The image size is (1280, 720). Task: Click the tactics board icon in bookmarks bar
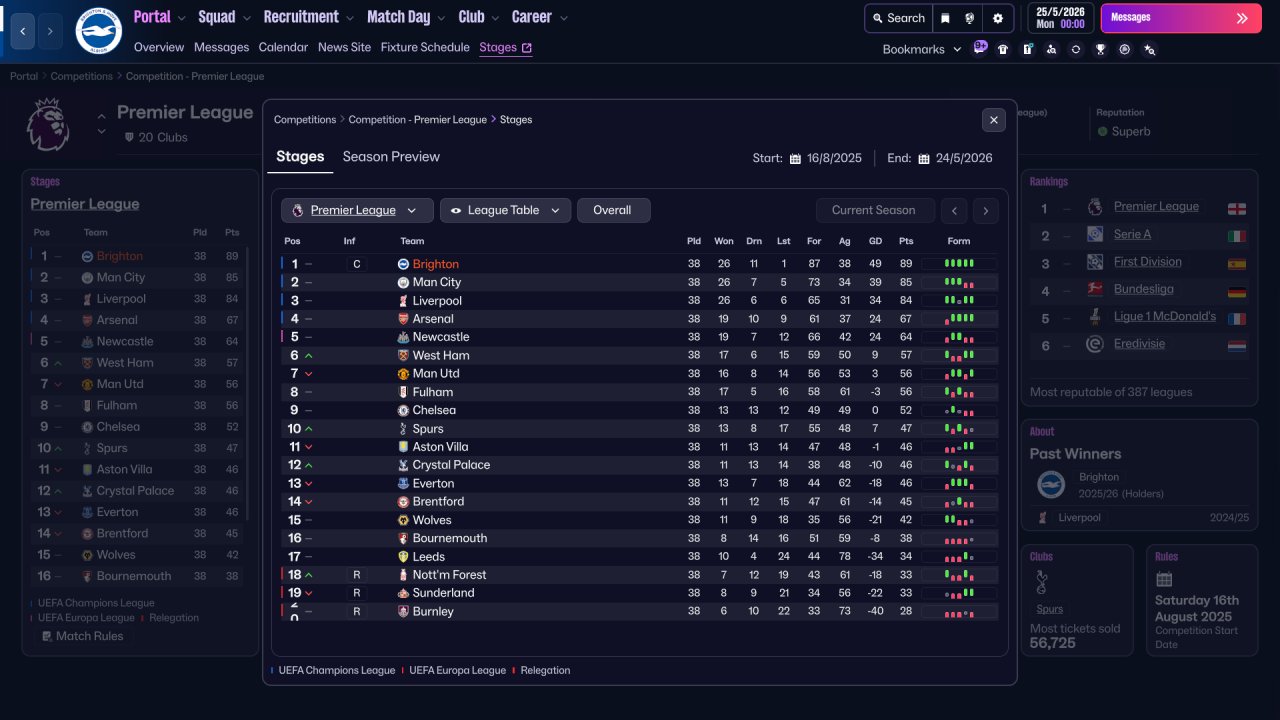[1027, 49]
